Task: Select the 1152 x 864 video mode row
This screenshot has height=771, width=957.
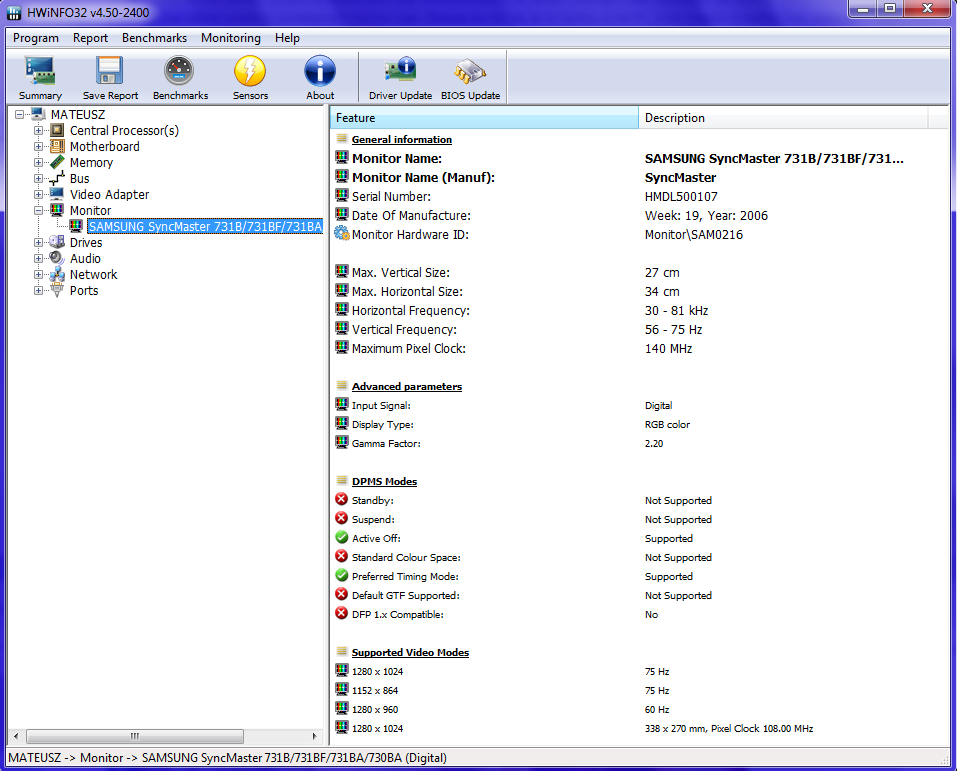Action: point(639,690)
